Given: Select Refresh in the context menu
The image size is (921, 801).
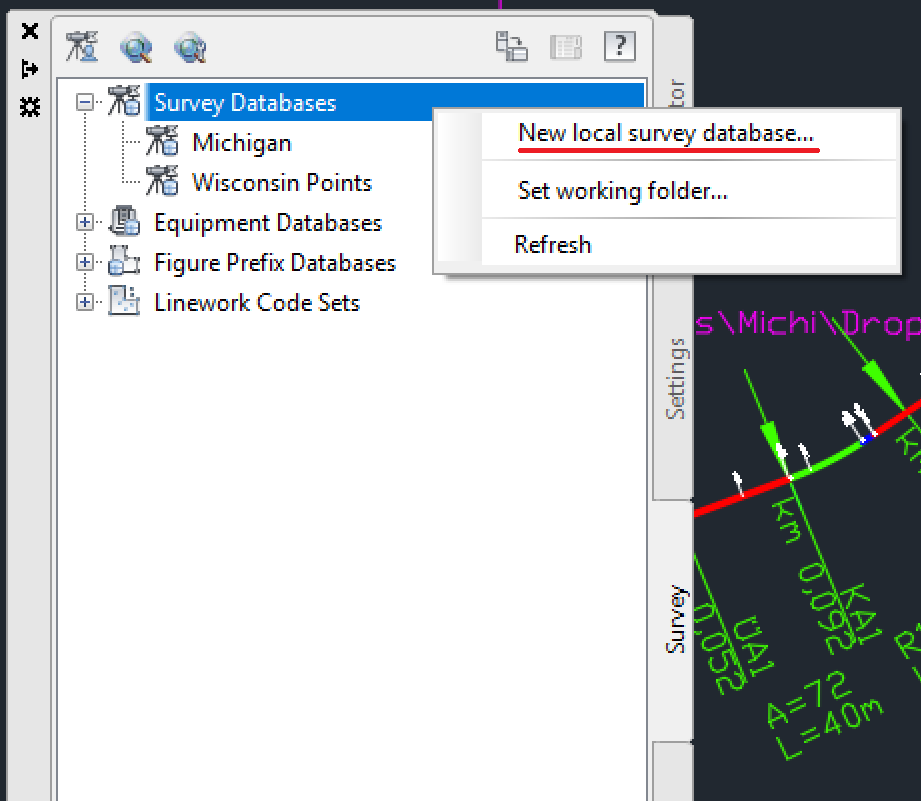Looking at the screenshot, I should pos(553,244).
